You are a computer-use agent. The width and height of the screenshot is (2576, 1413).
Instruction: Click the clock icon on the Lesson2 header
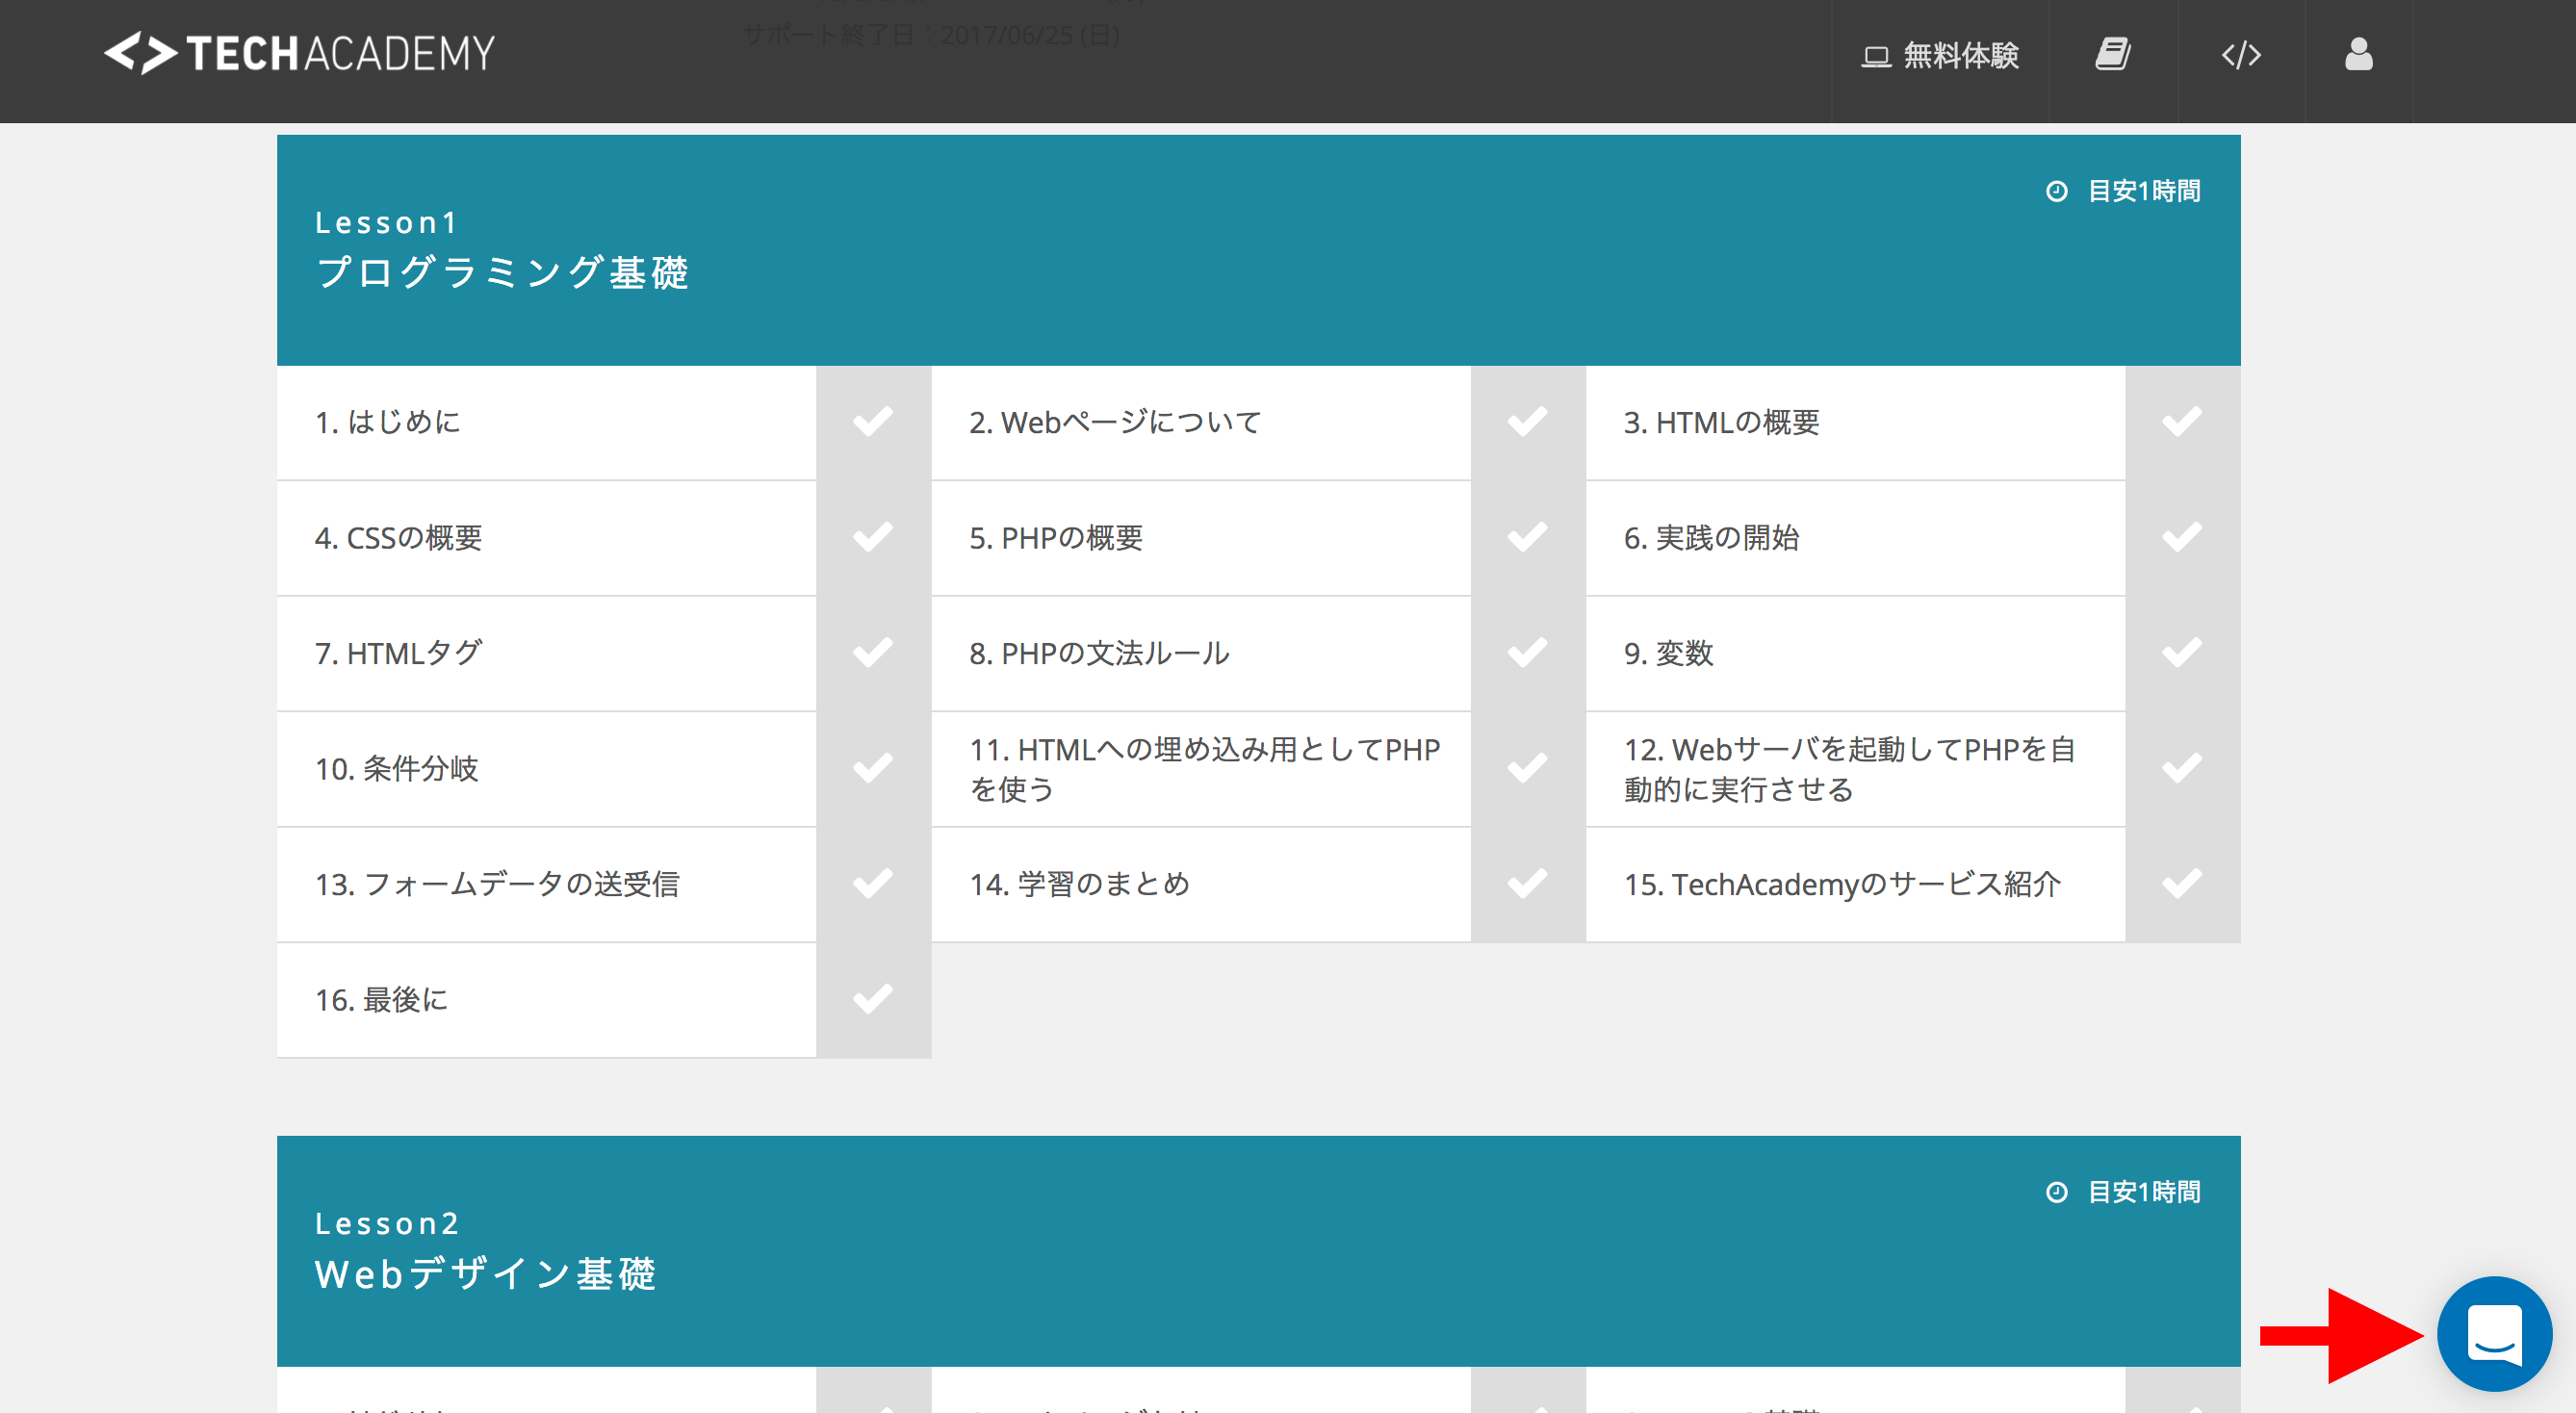coord(2056,1192)
